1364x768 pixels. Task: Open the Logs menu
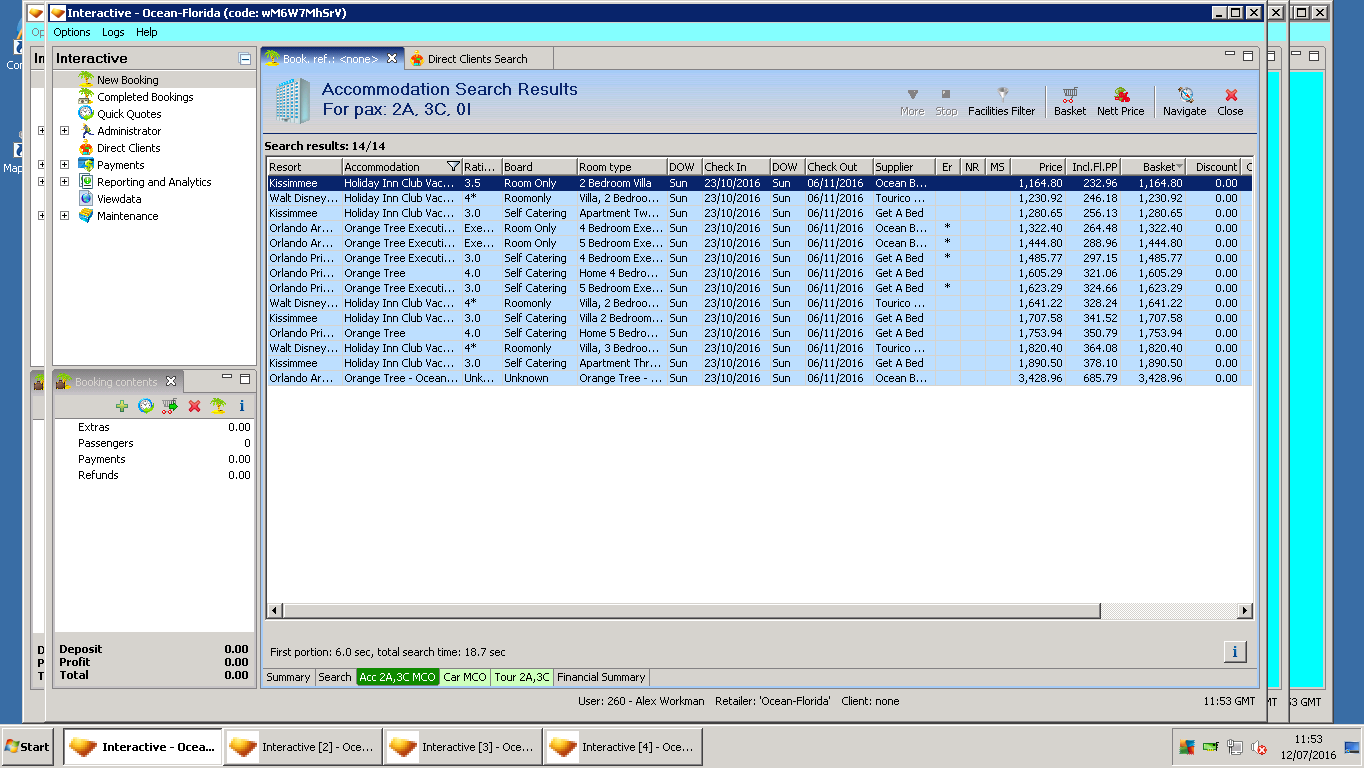tap(113, 33)
